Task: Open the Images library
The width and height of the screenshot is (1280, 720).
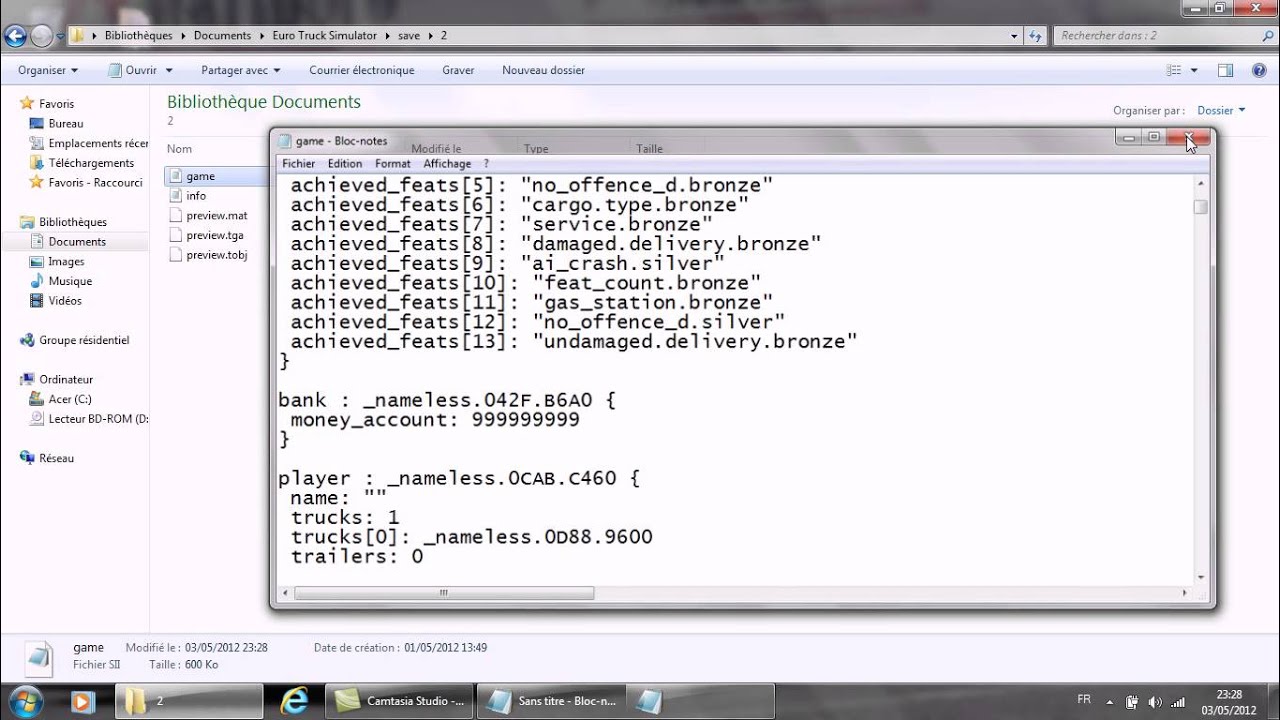Action: [66, 261]
